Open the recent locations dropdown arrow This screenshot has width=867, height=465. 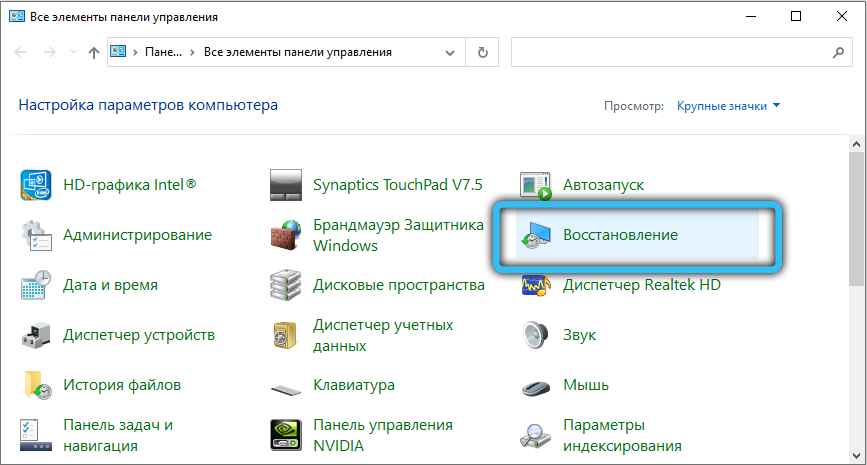[x=73, y=53]
